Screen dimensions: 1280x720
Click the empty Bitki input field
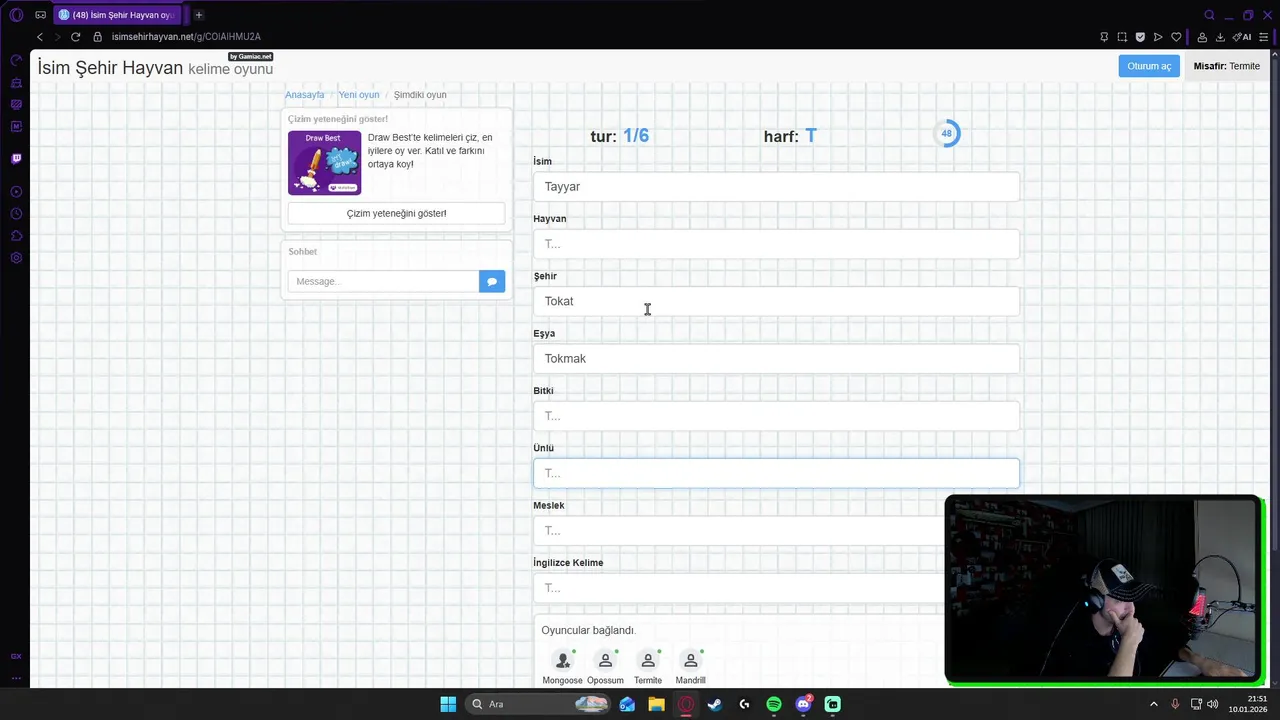point(776,416)
